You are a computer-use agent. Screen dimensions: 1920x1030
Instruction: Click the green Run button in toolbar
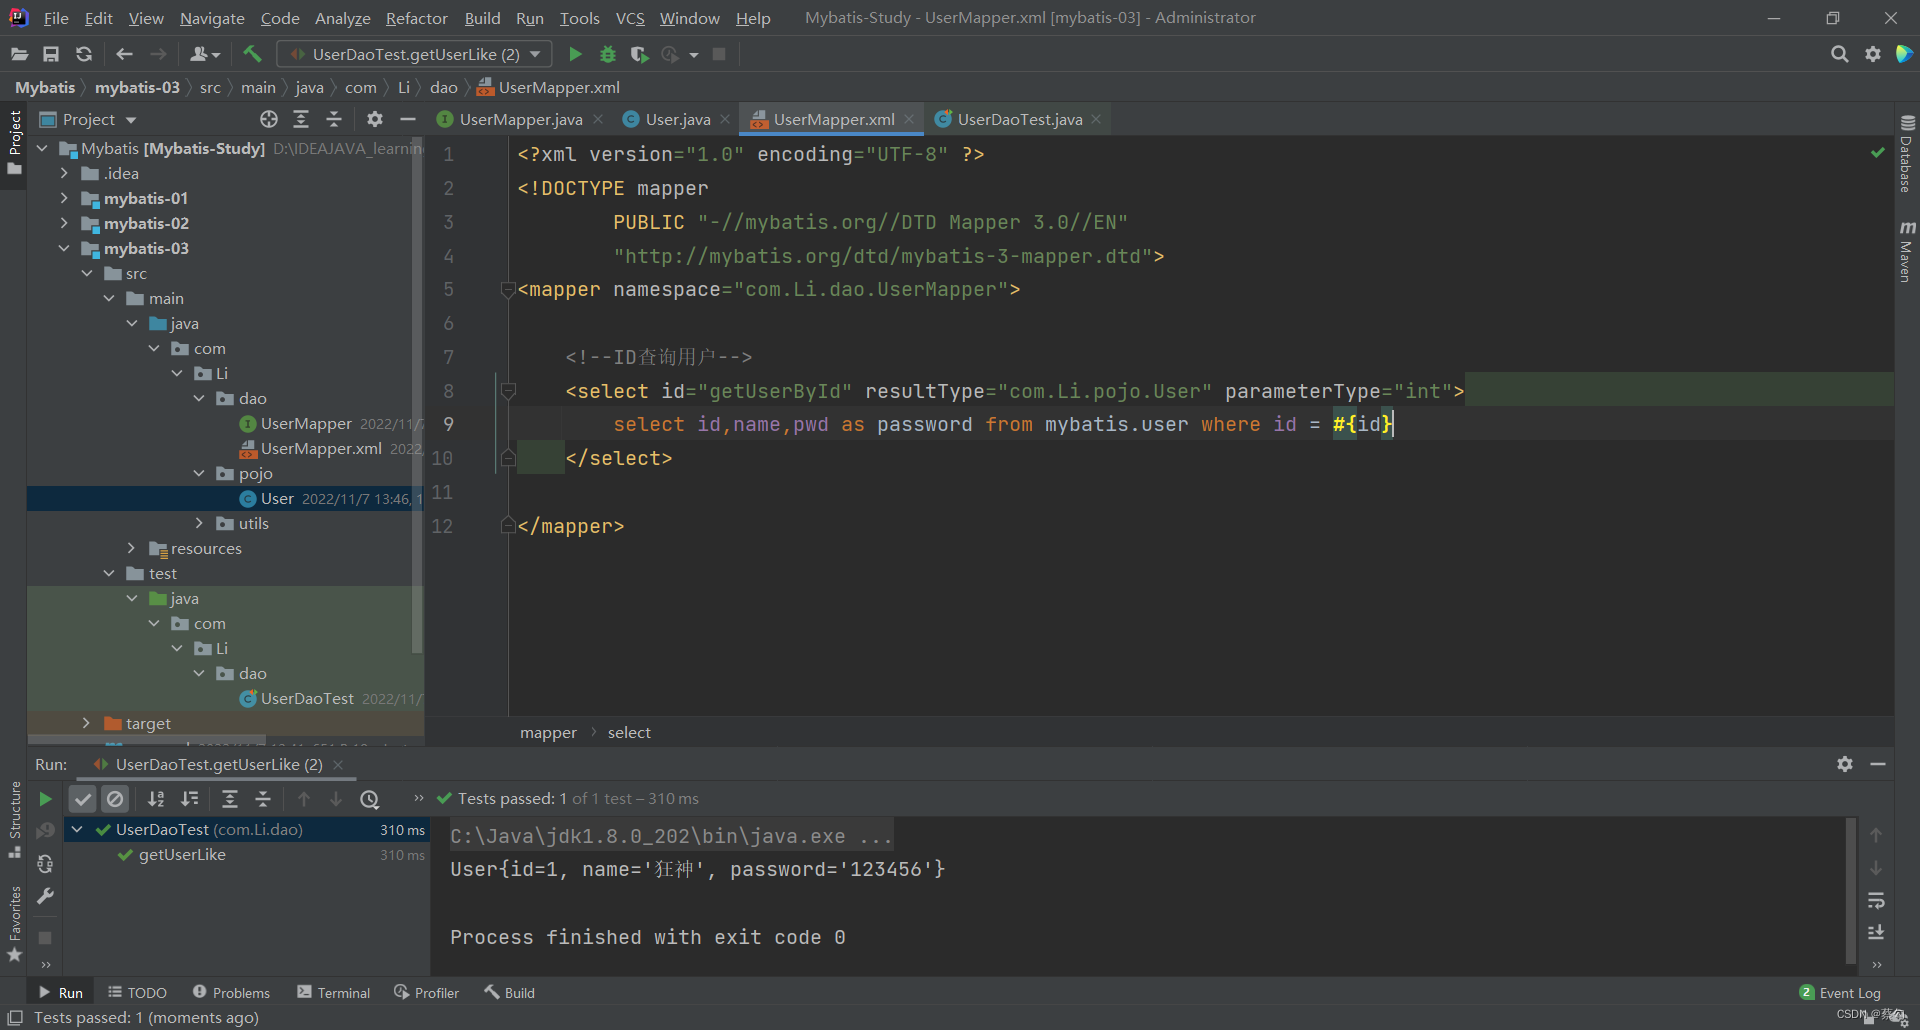(x=575, y=54)
